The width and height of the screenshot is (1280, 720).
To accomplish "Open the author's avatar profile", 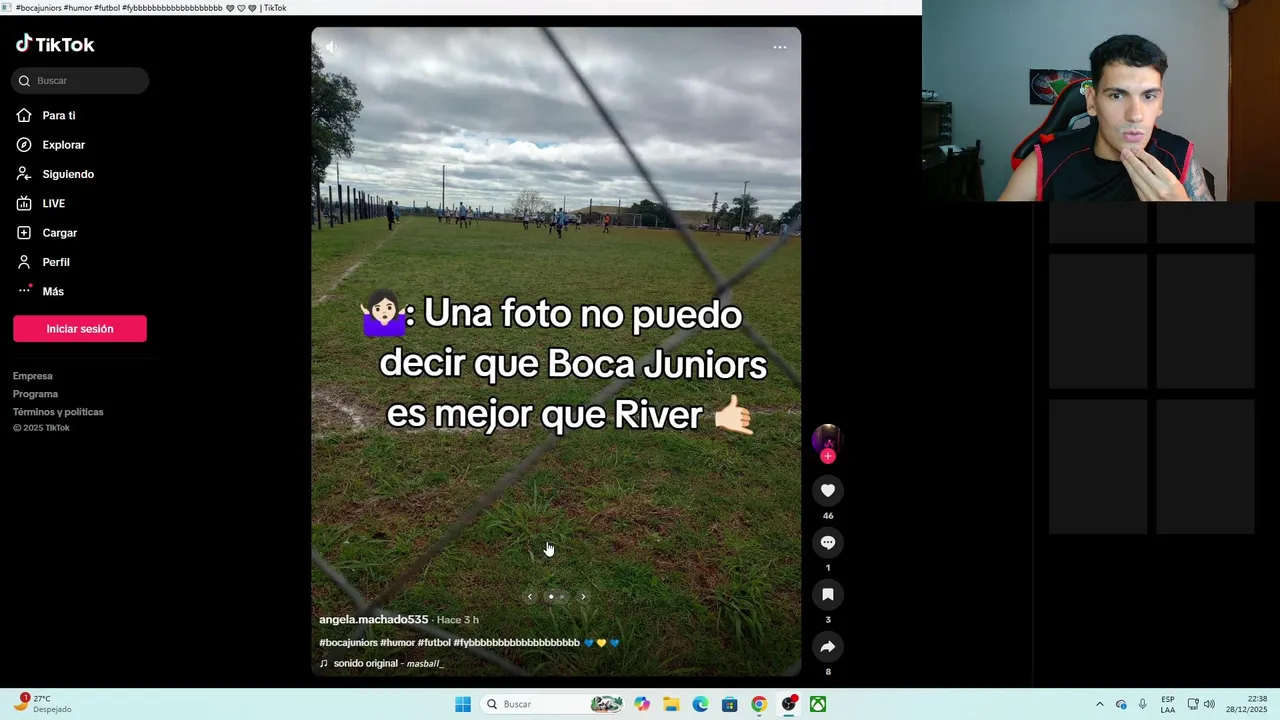I will (x=827, y=438).
